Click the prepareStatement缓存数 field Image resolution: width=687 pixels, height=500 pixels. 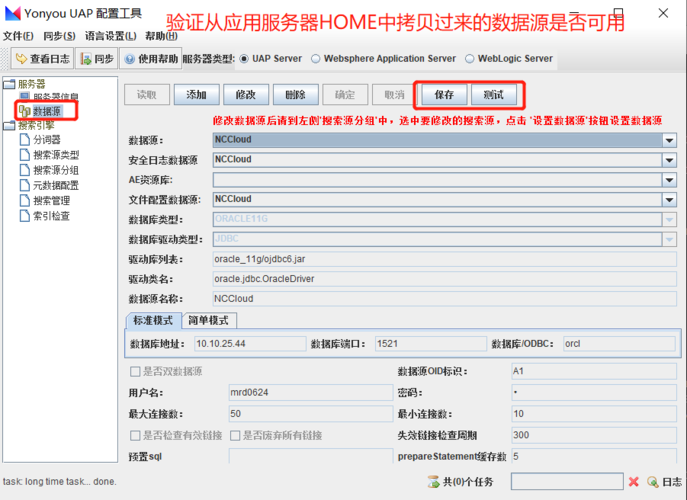[594, 456]
